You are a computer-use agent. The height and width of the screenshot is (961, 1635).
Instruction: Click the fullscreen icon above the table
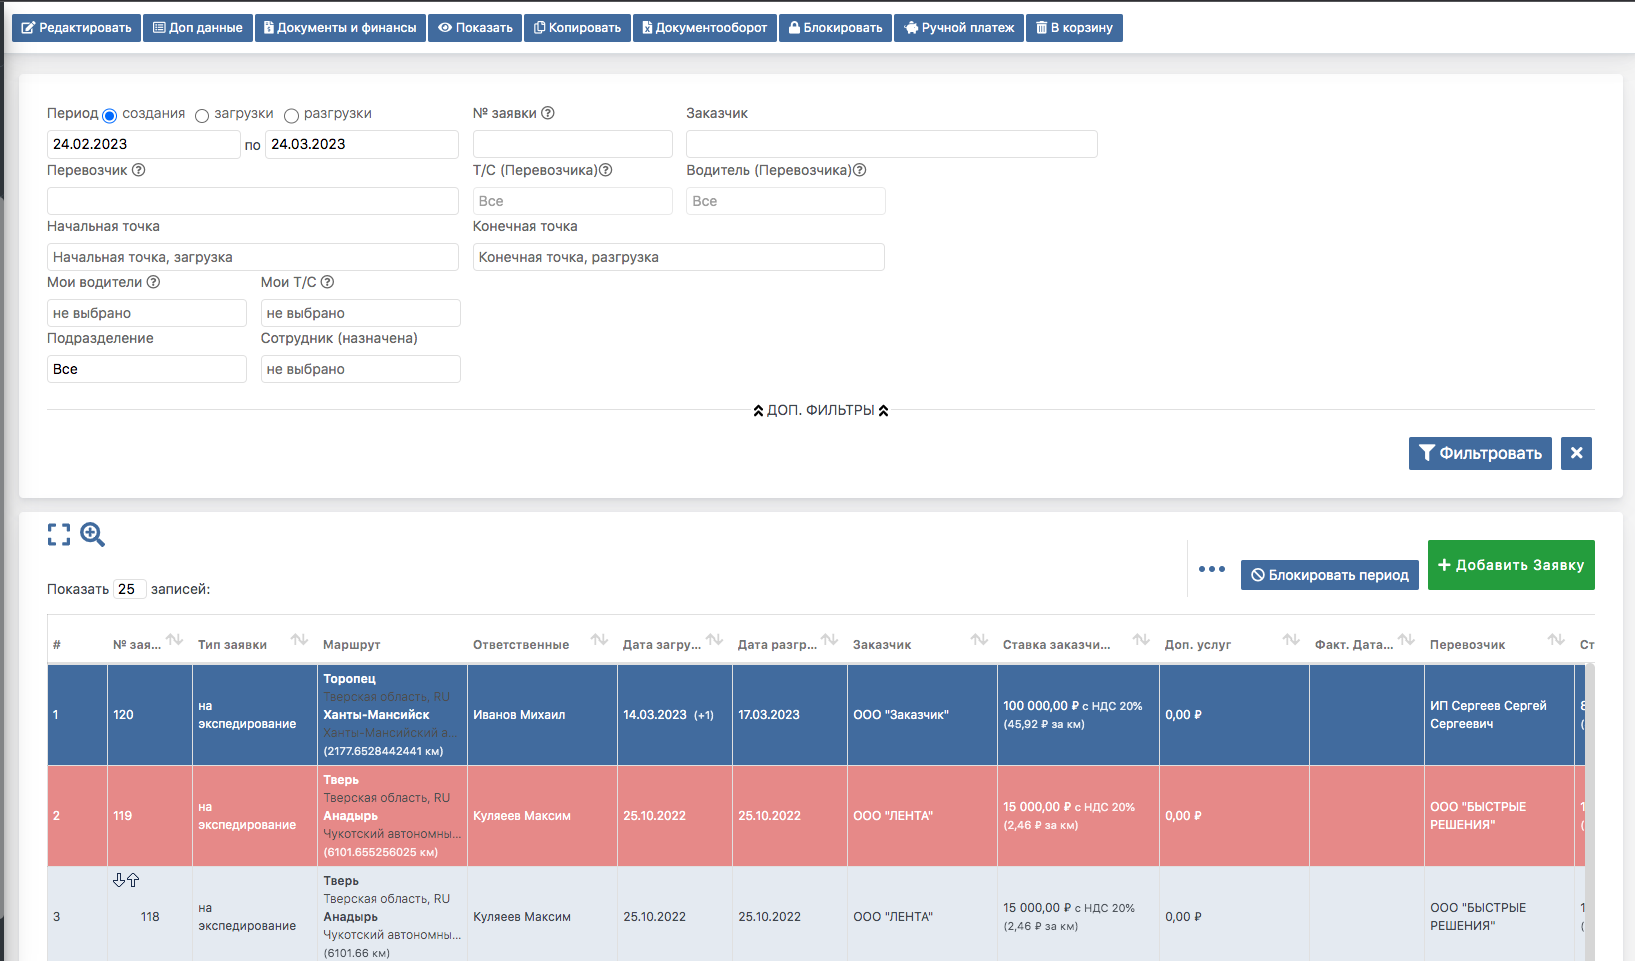(59, 535)
